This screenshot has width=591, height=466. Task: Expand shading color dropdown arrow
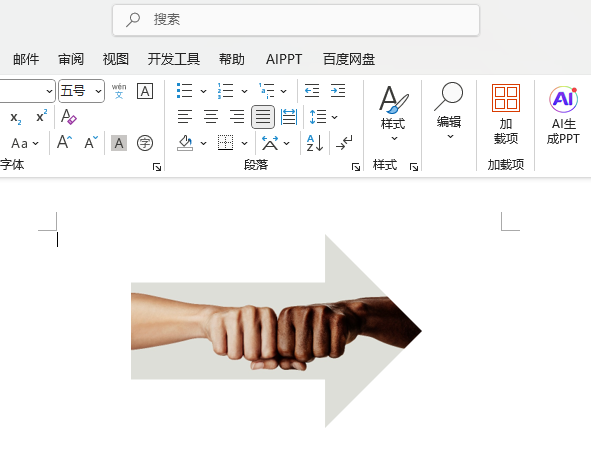203,143
